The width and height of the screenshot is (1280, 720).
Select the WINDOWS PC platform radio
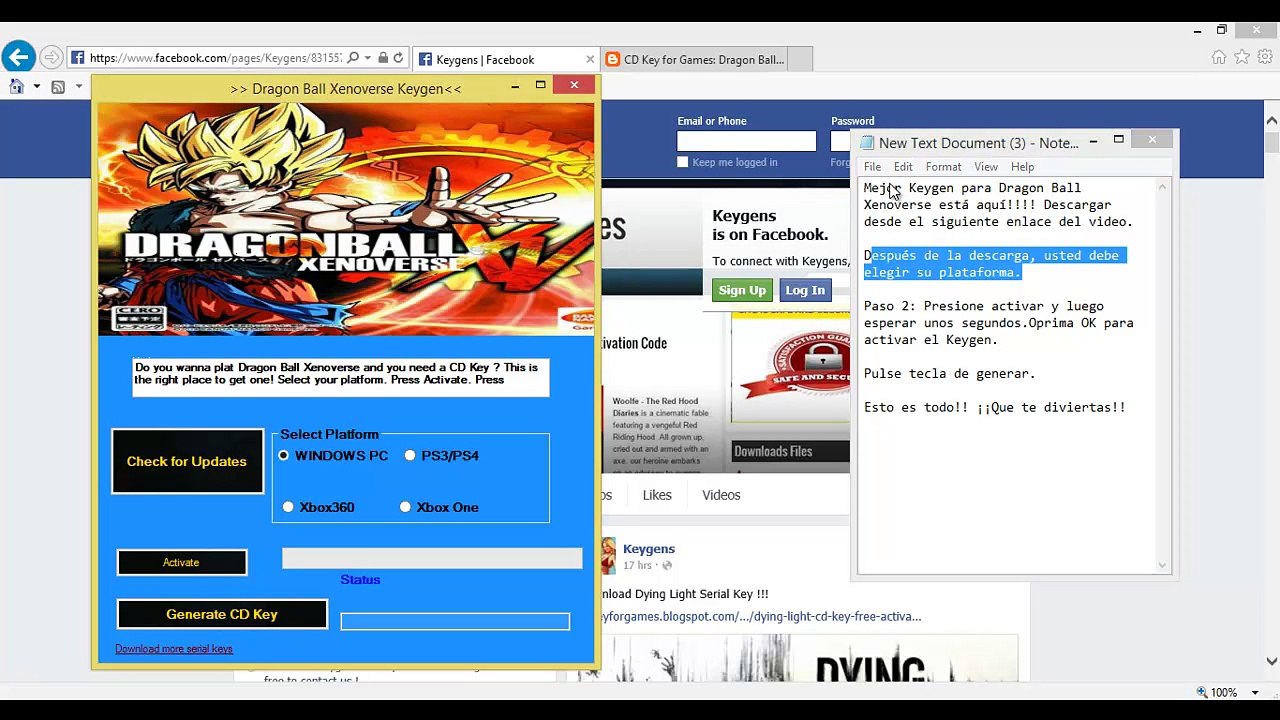(284, 455)
